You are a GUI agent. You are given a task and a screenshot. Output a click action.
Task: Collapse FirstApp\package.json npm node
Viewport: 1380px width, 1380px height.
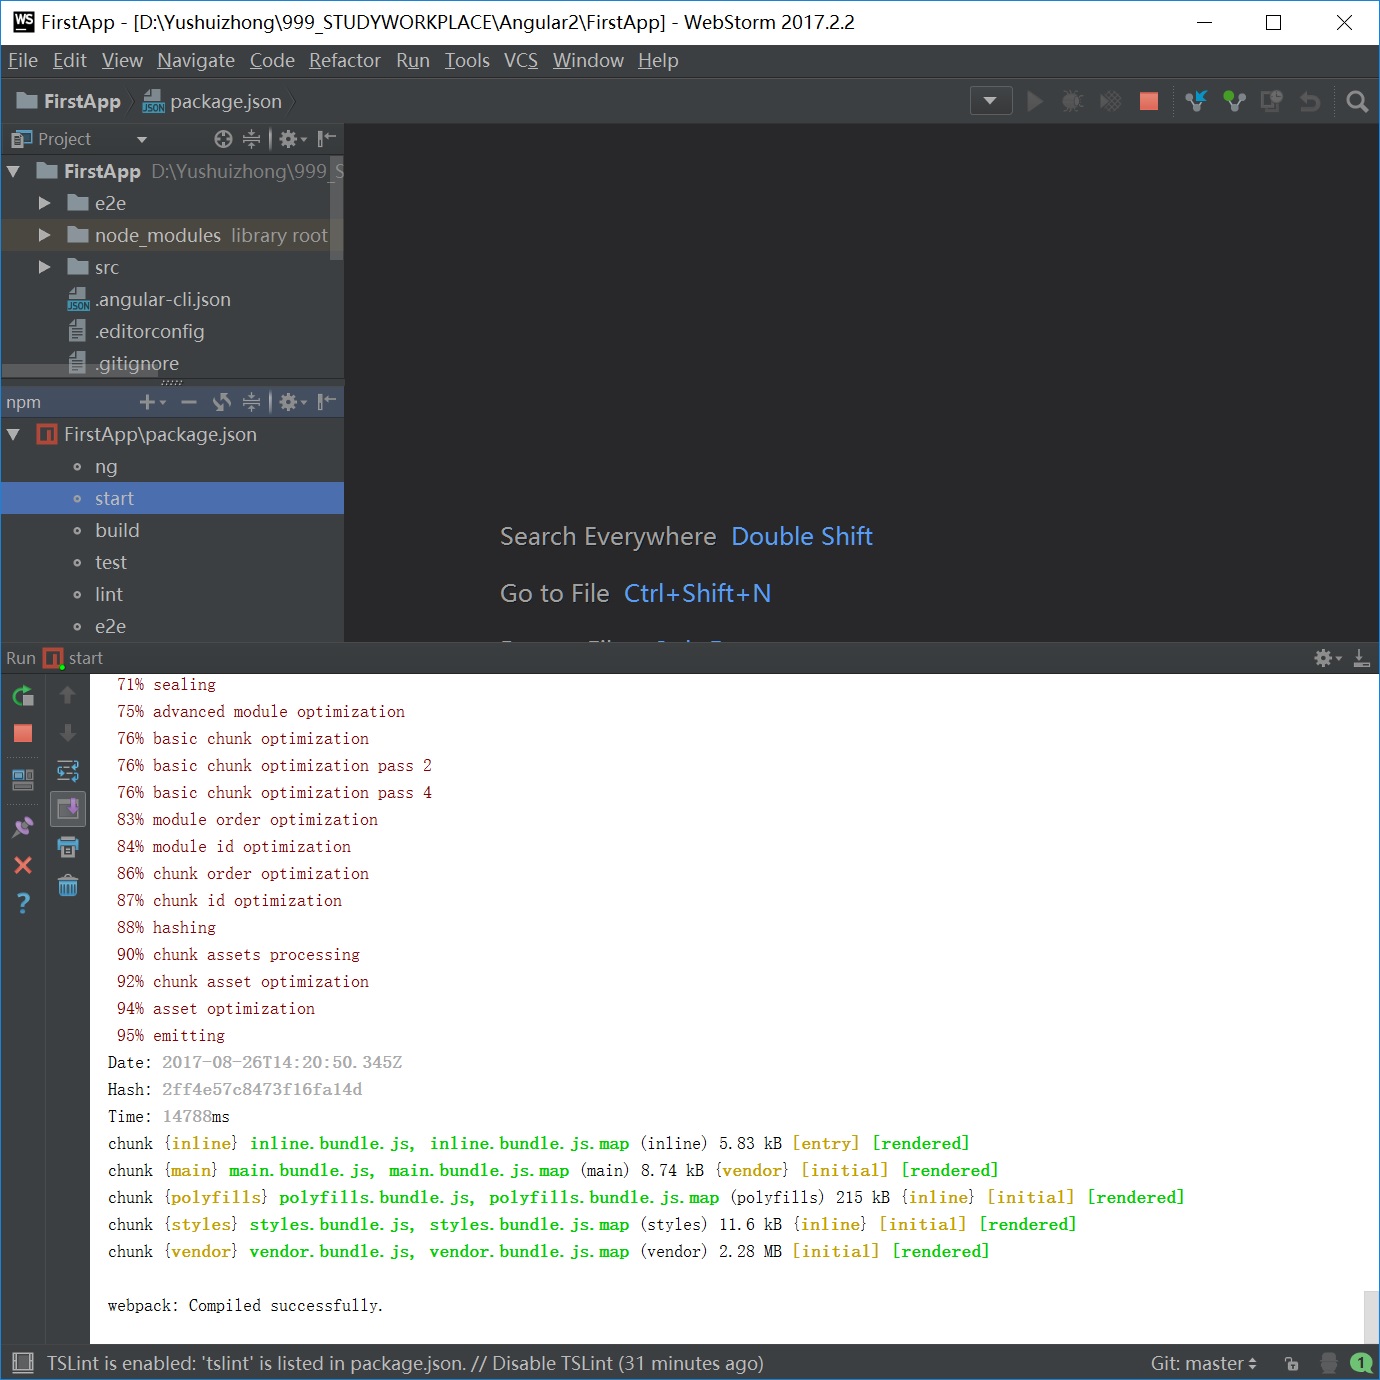point(14,435)
